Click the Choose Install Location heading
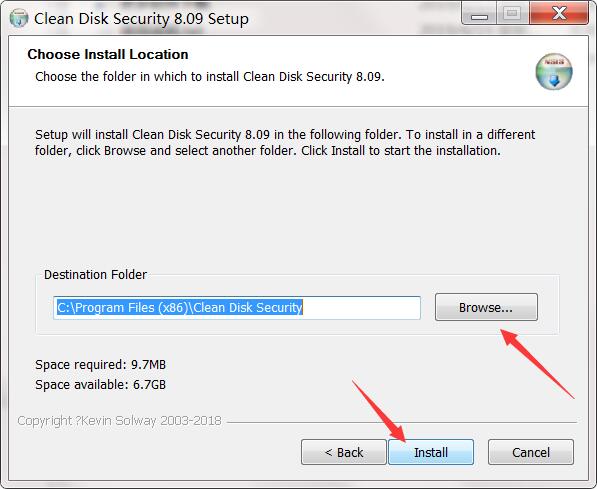Image resolution: width=597 pixels, height=489 pixels. click(x=108, y=54)
